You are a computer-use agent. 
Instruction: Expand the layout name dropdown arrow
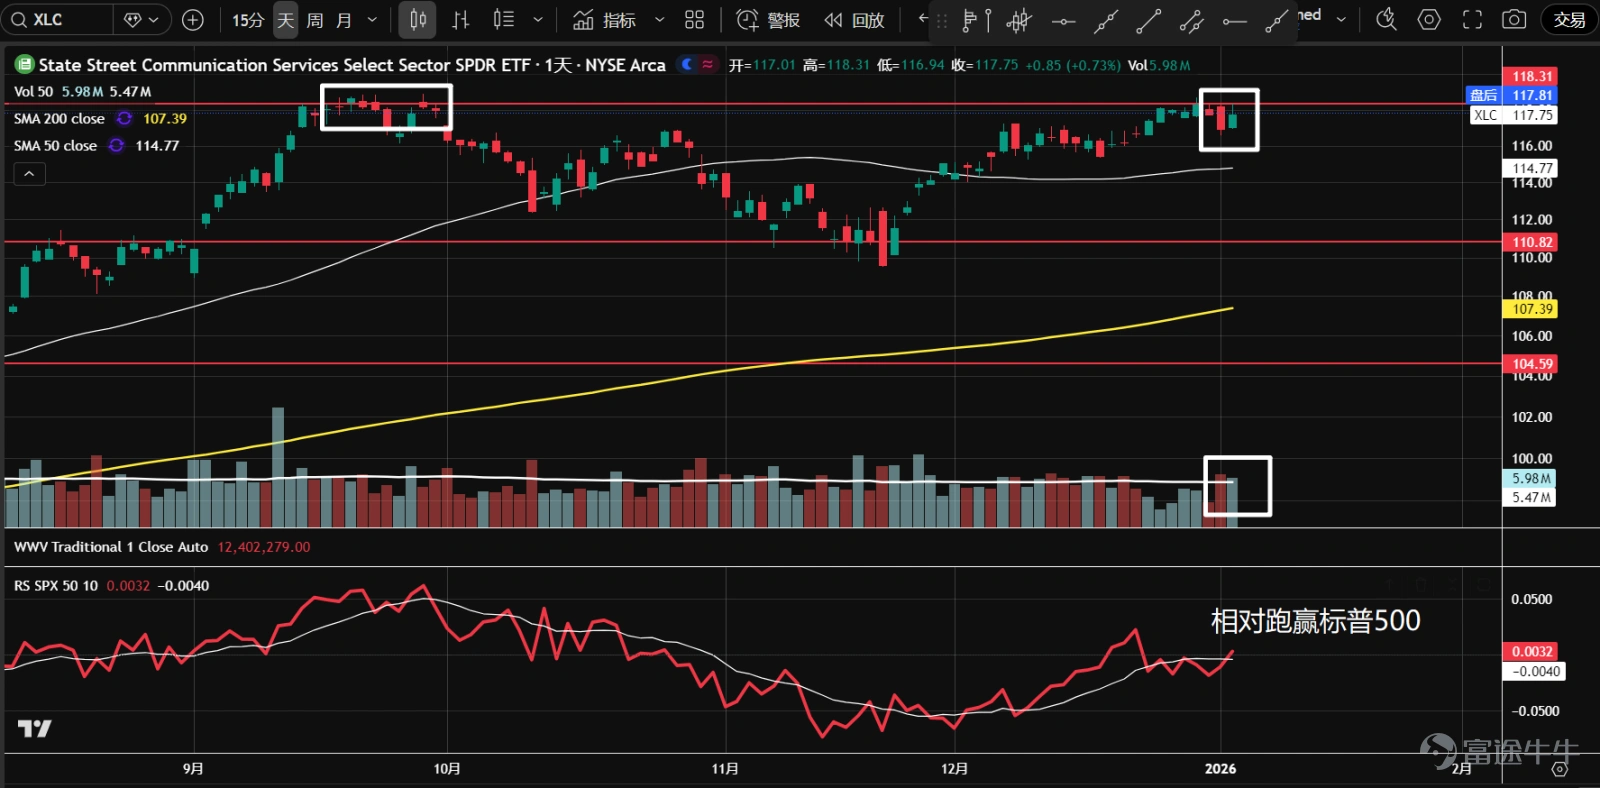[x=1341, y=19]
